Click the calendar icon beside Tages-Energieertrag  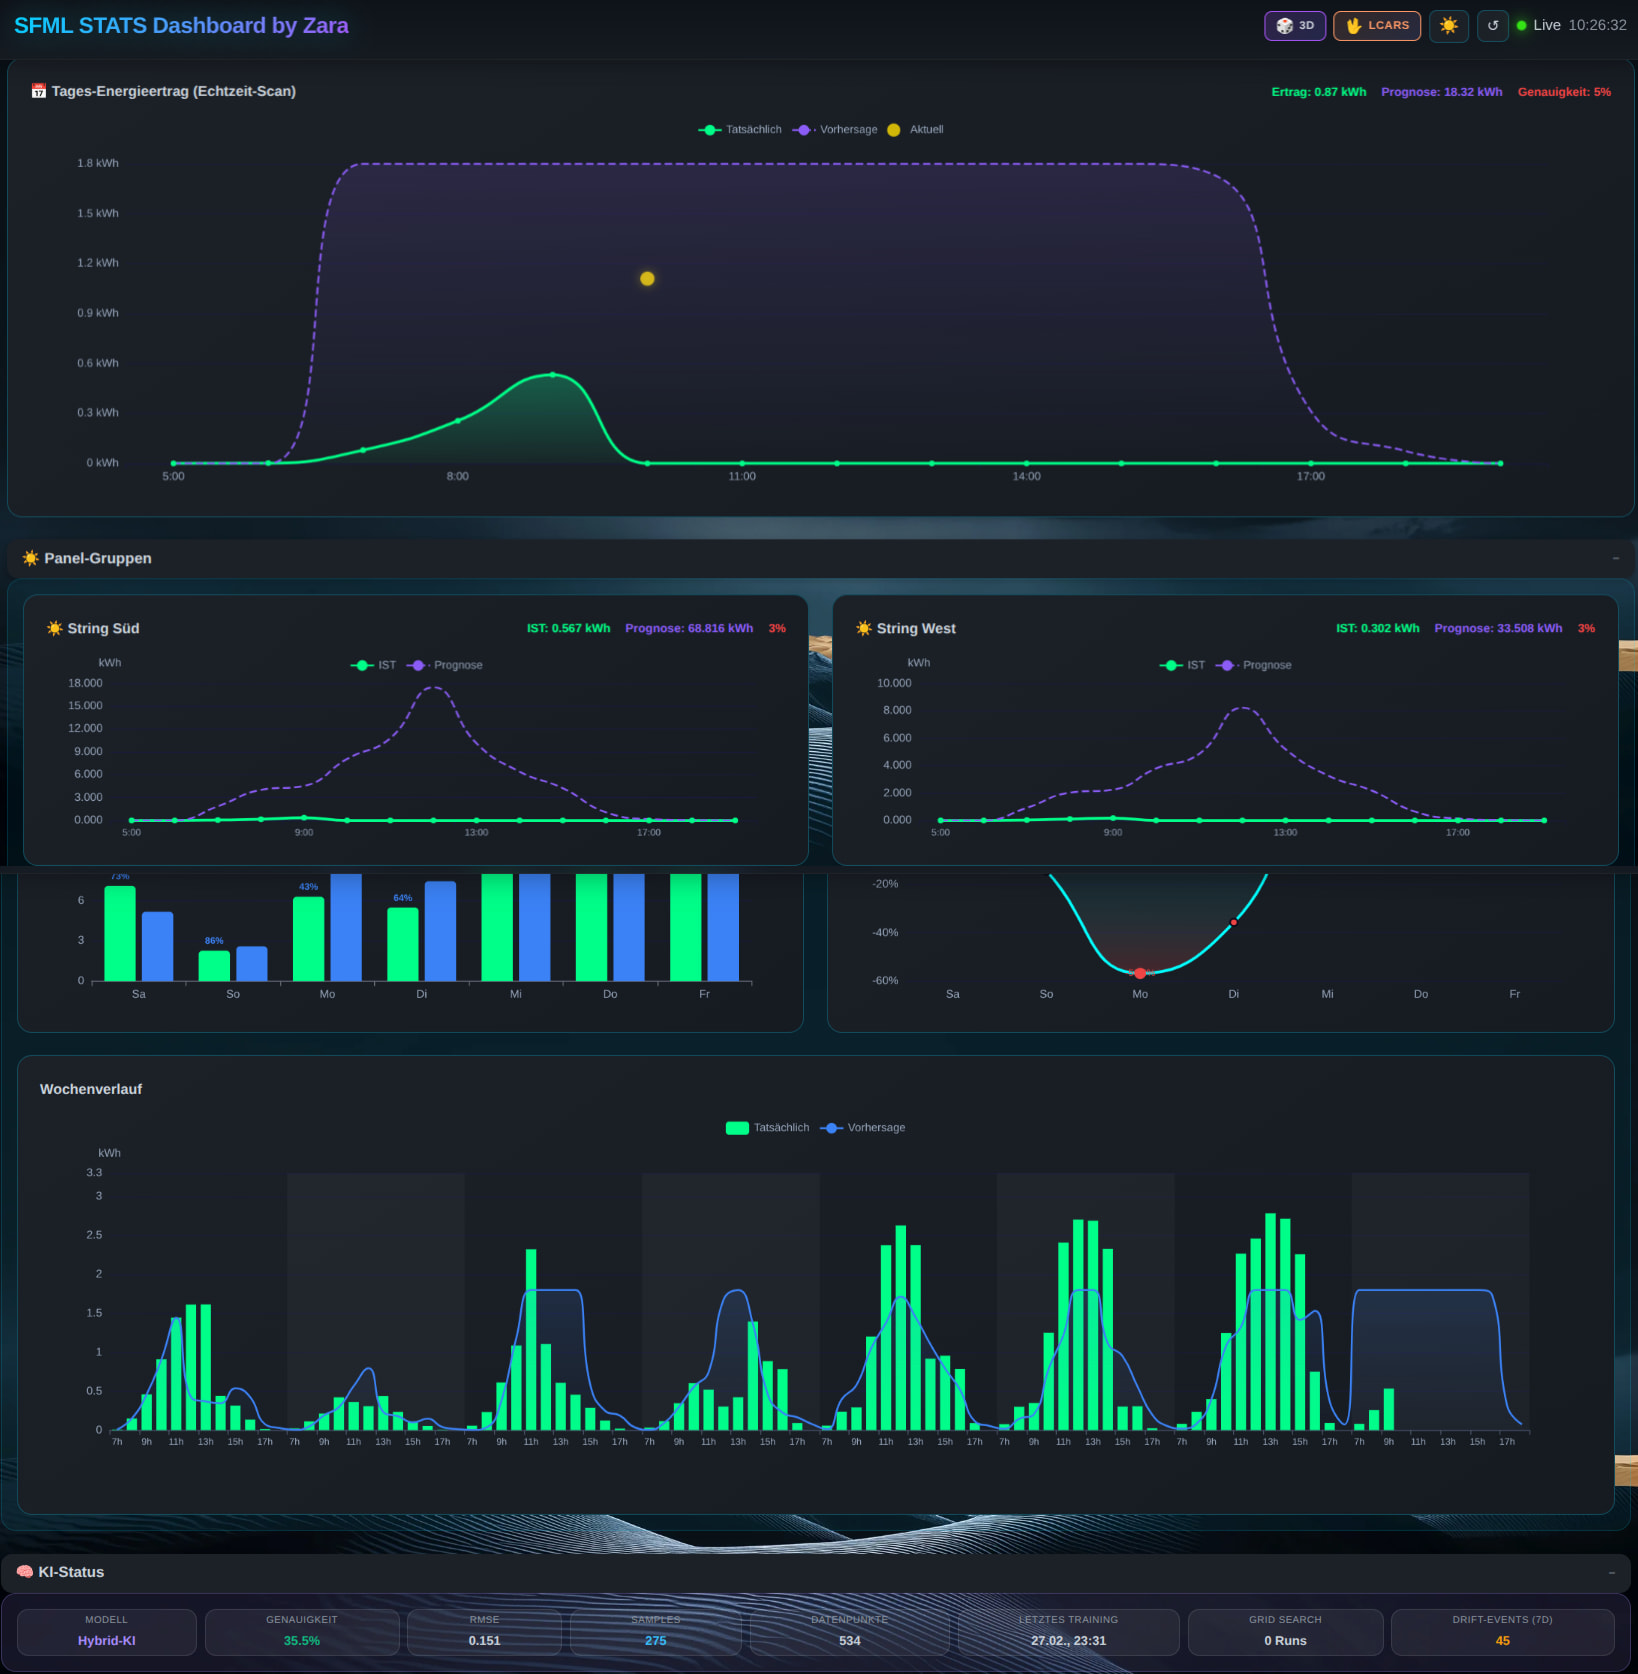pos(39,91)
